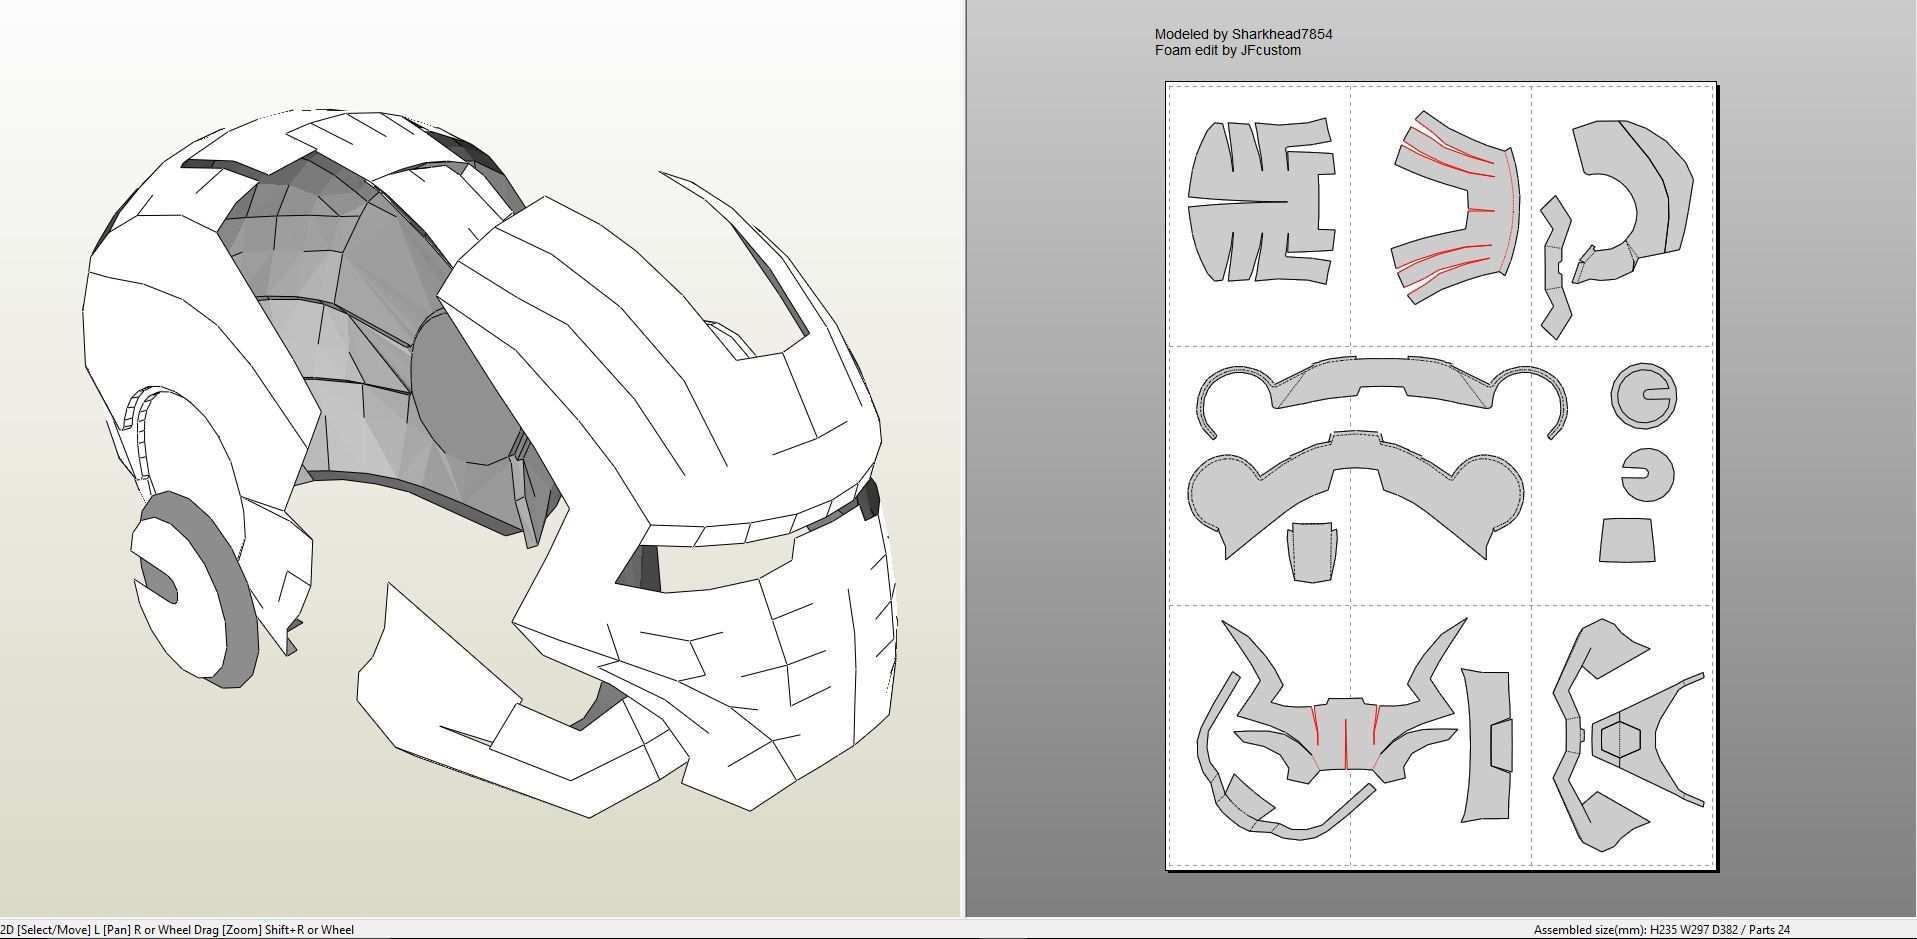Click the Assembled size readout in status bar
1917x939 pixels.
coord(1661,930)
